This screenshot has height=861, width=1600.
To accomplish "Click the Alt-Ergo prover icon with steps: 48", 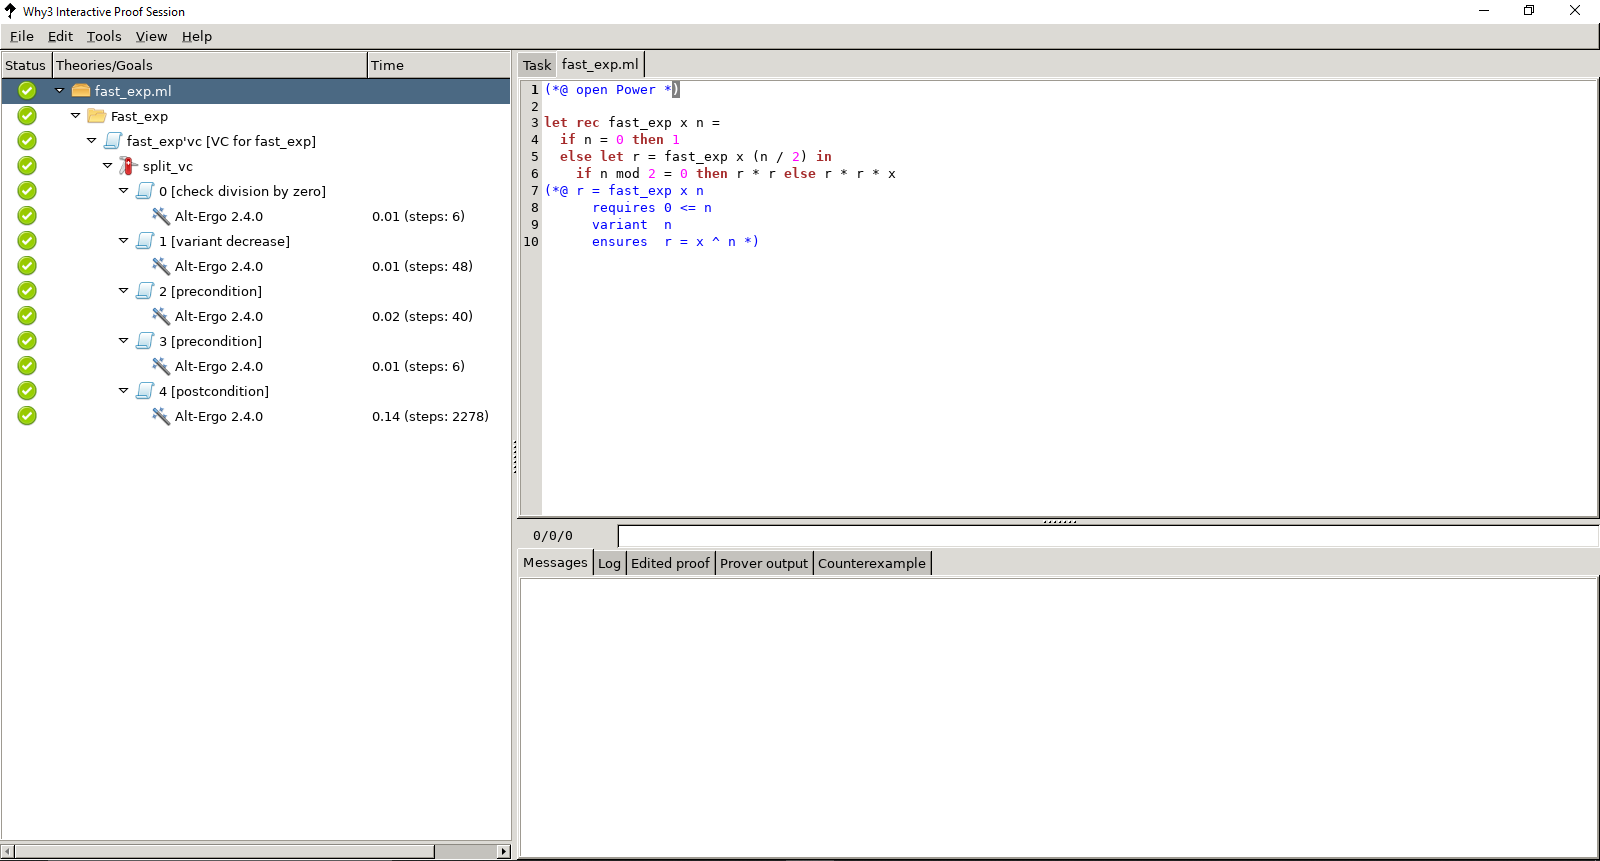I will click(x=161, y=266).
